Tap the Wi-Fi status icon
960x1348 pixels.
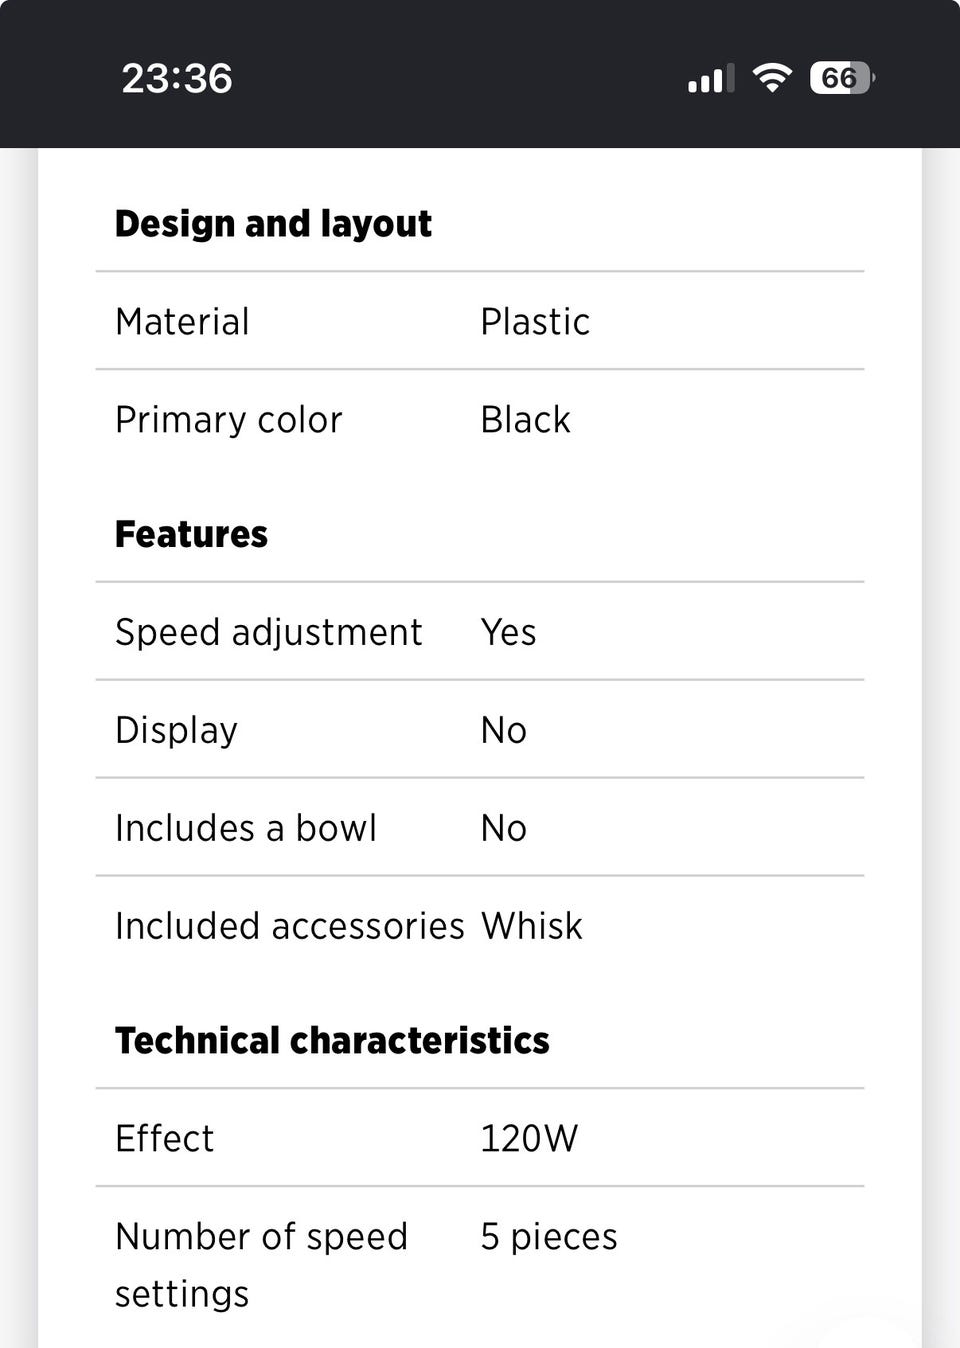(771, 78)
